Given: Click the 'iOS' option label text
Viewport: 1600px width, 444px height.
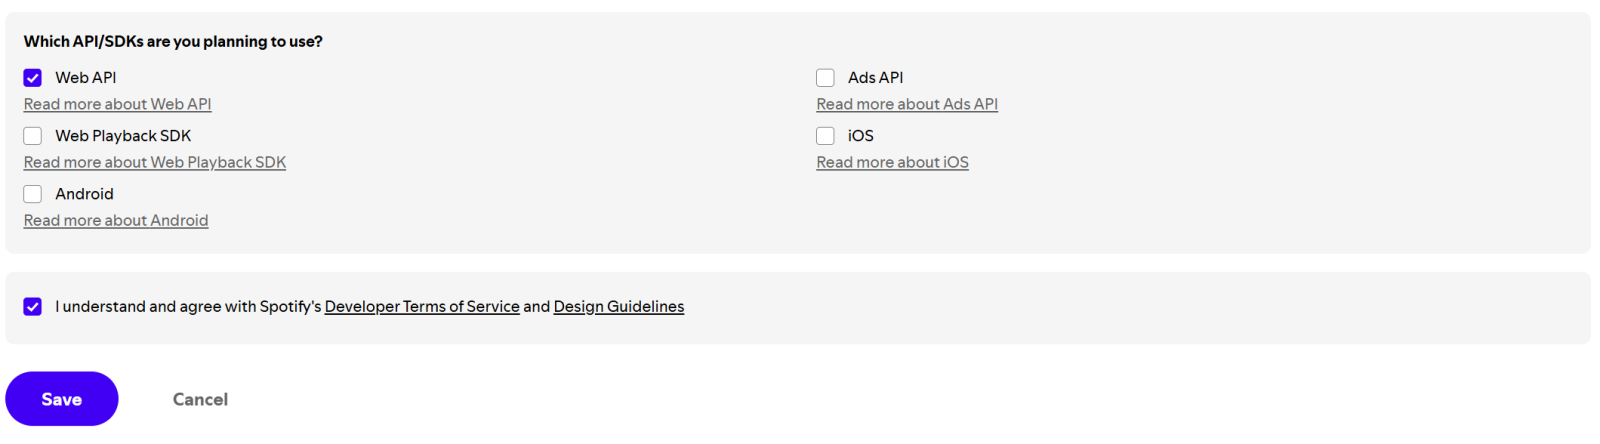Looking at the screenshot, I should 860,136.
